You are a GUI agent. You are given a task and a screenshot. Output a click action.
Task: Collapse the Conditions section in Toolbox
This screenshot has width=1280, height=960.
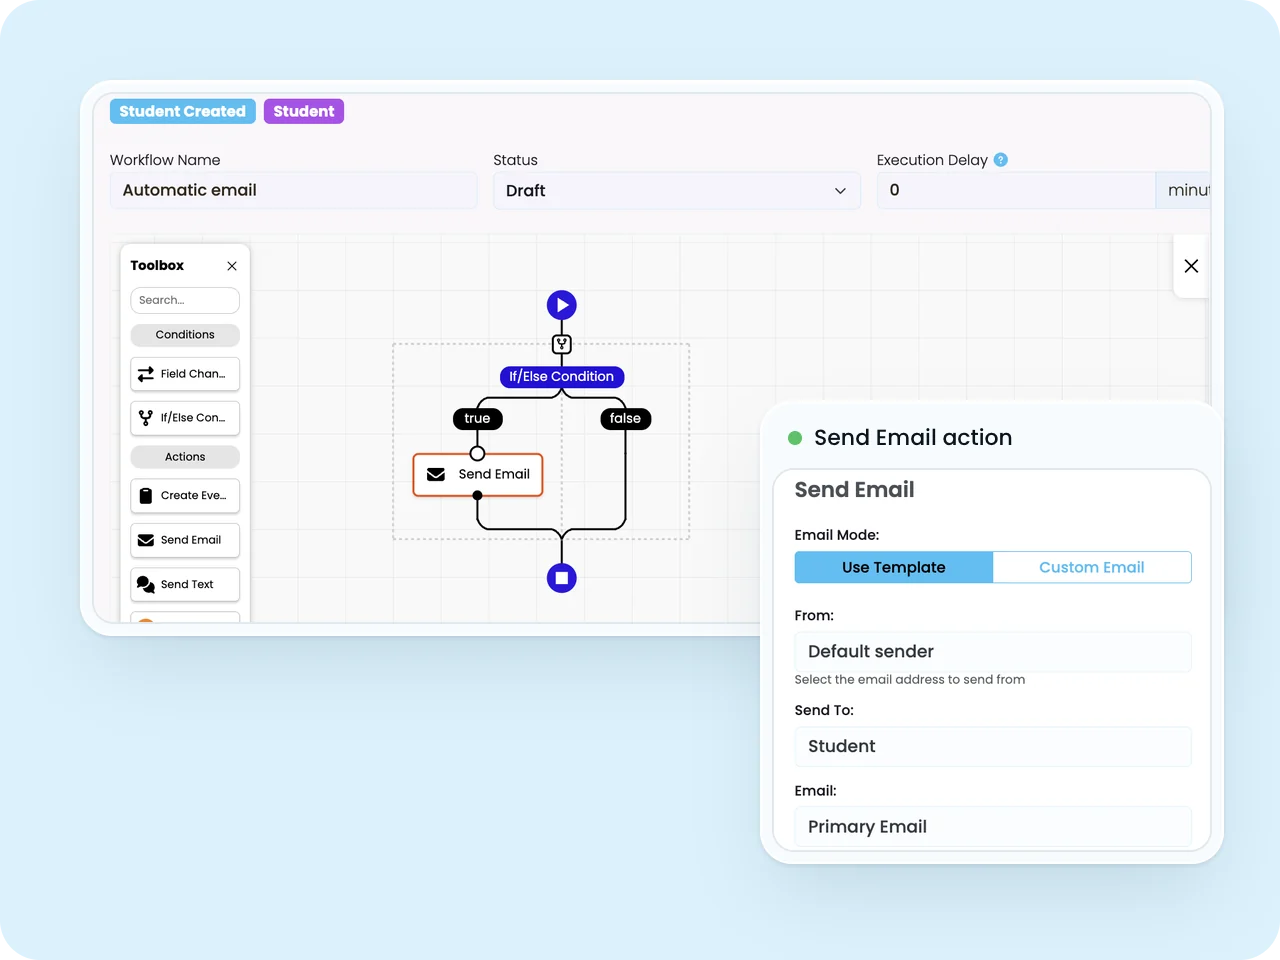pyautogui.click(x=185, y=335)
